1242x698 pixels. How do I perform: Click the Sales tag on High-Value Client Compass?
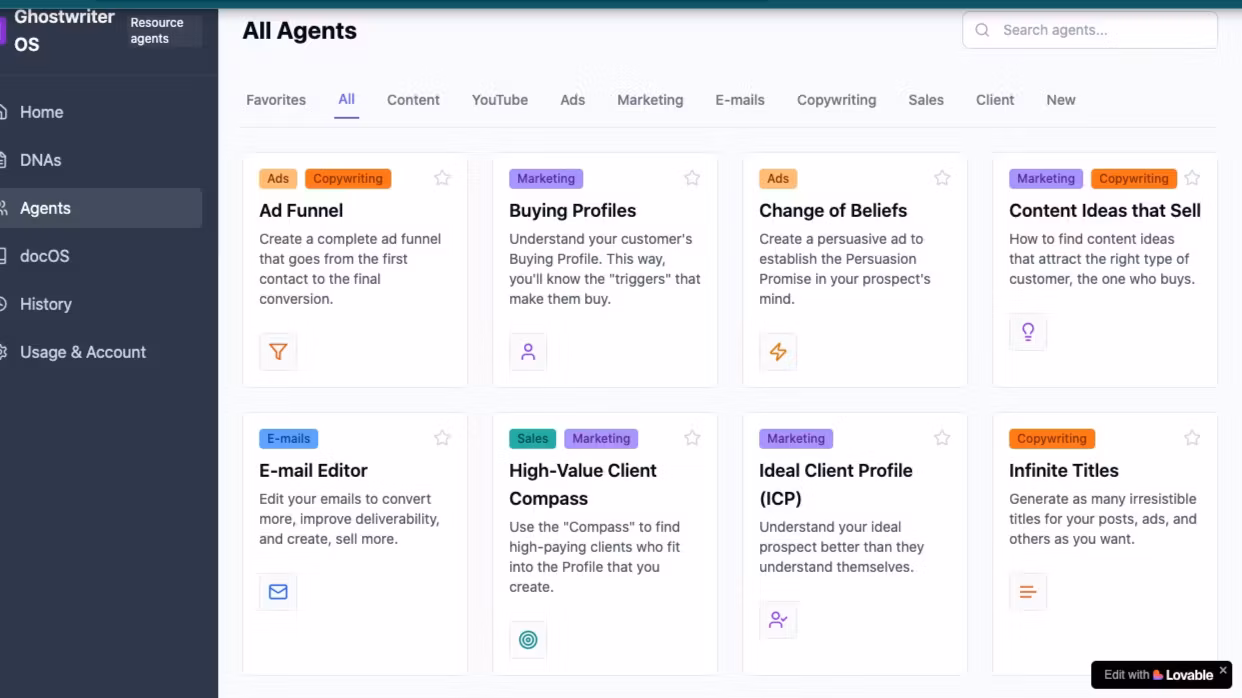(532, 439)
